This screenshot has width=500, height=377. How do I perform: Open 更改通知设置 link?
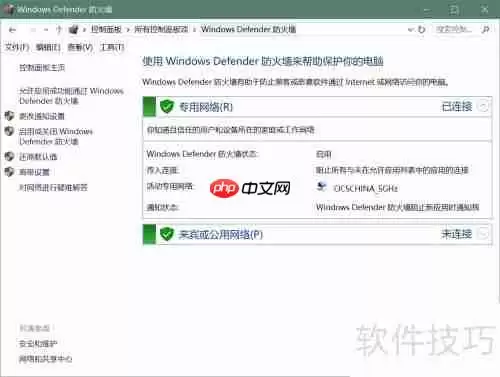coord(42,116)
